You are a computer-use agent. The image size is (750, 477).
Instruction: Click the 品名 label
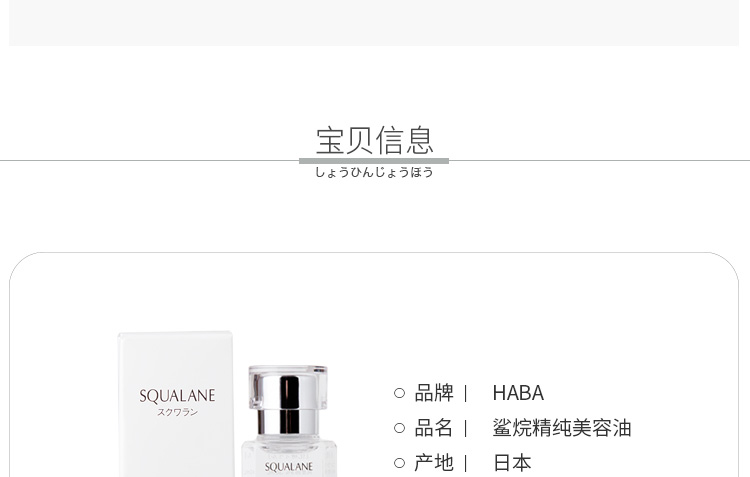click(434, 428)
